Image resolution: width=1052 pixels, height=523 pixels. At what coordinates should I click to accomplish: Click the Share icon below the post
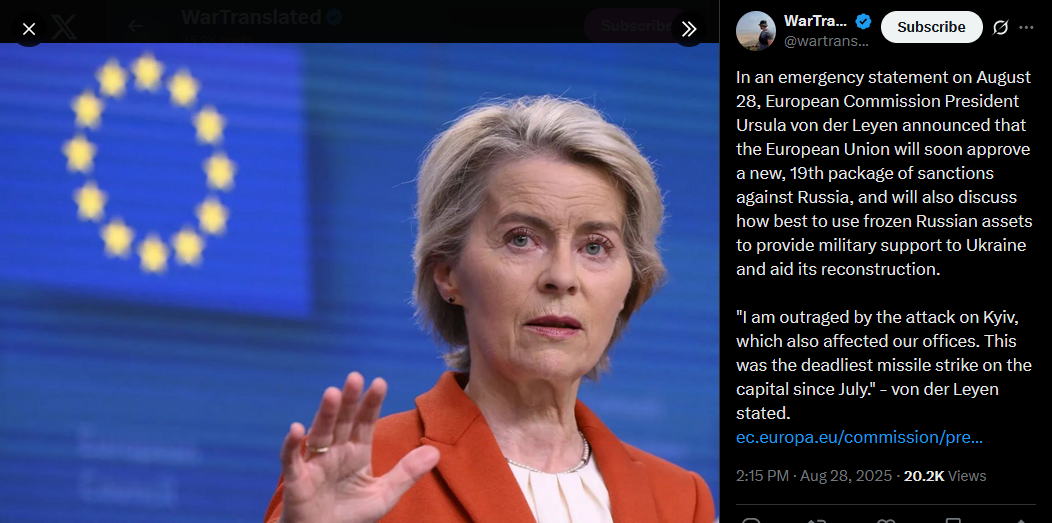tap(1020, 522)
